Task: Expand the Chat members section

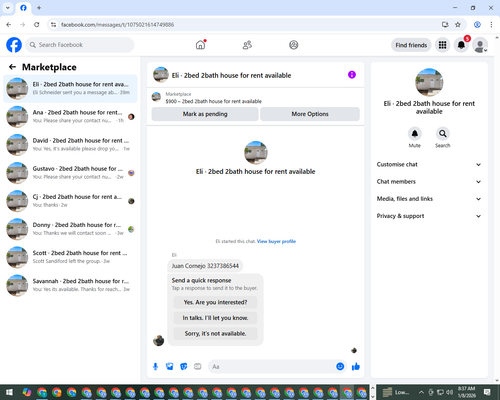Action: (x=429, y=182)
